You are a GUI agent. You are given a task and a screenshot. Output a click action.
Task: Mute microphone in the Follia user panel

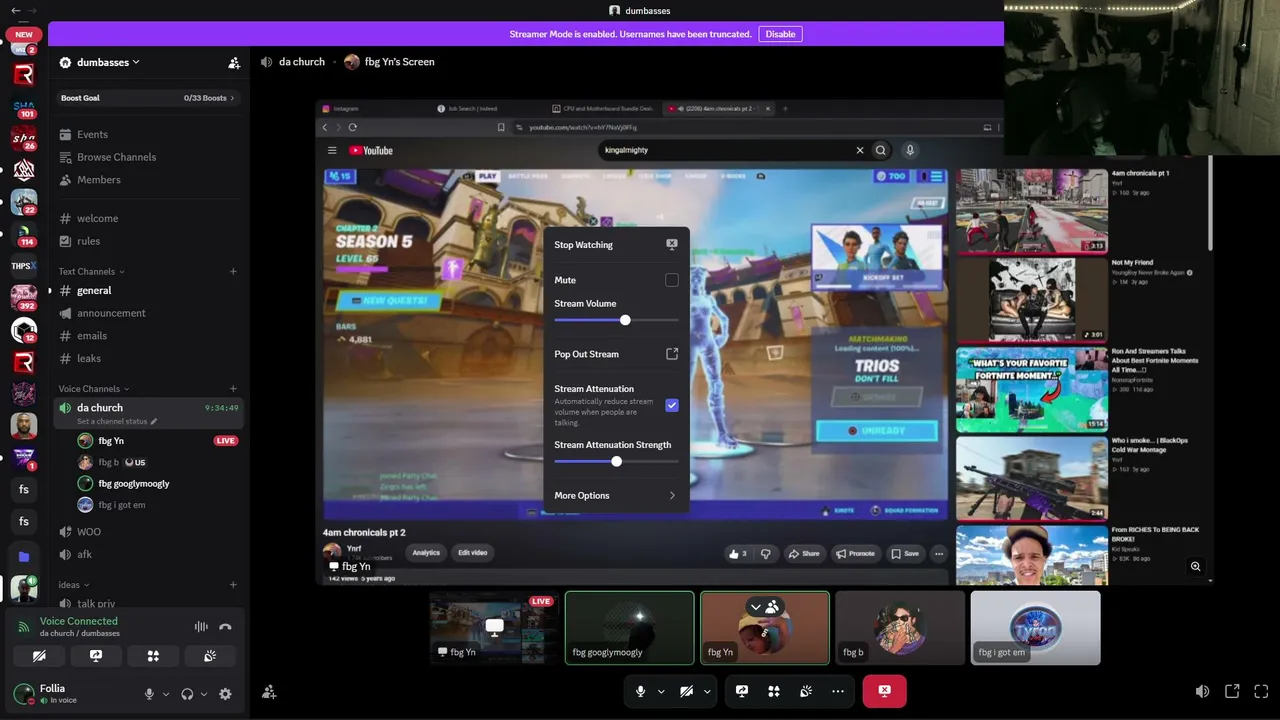click(149, 694)
